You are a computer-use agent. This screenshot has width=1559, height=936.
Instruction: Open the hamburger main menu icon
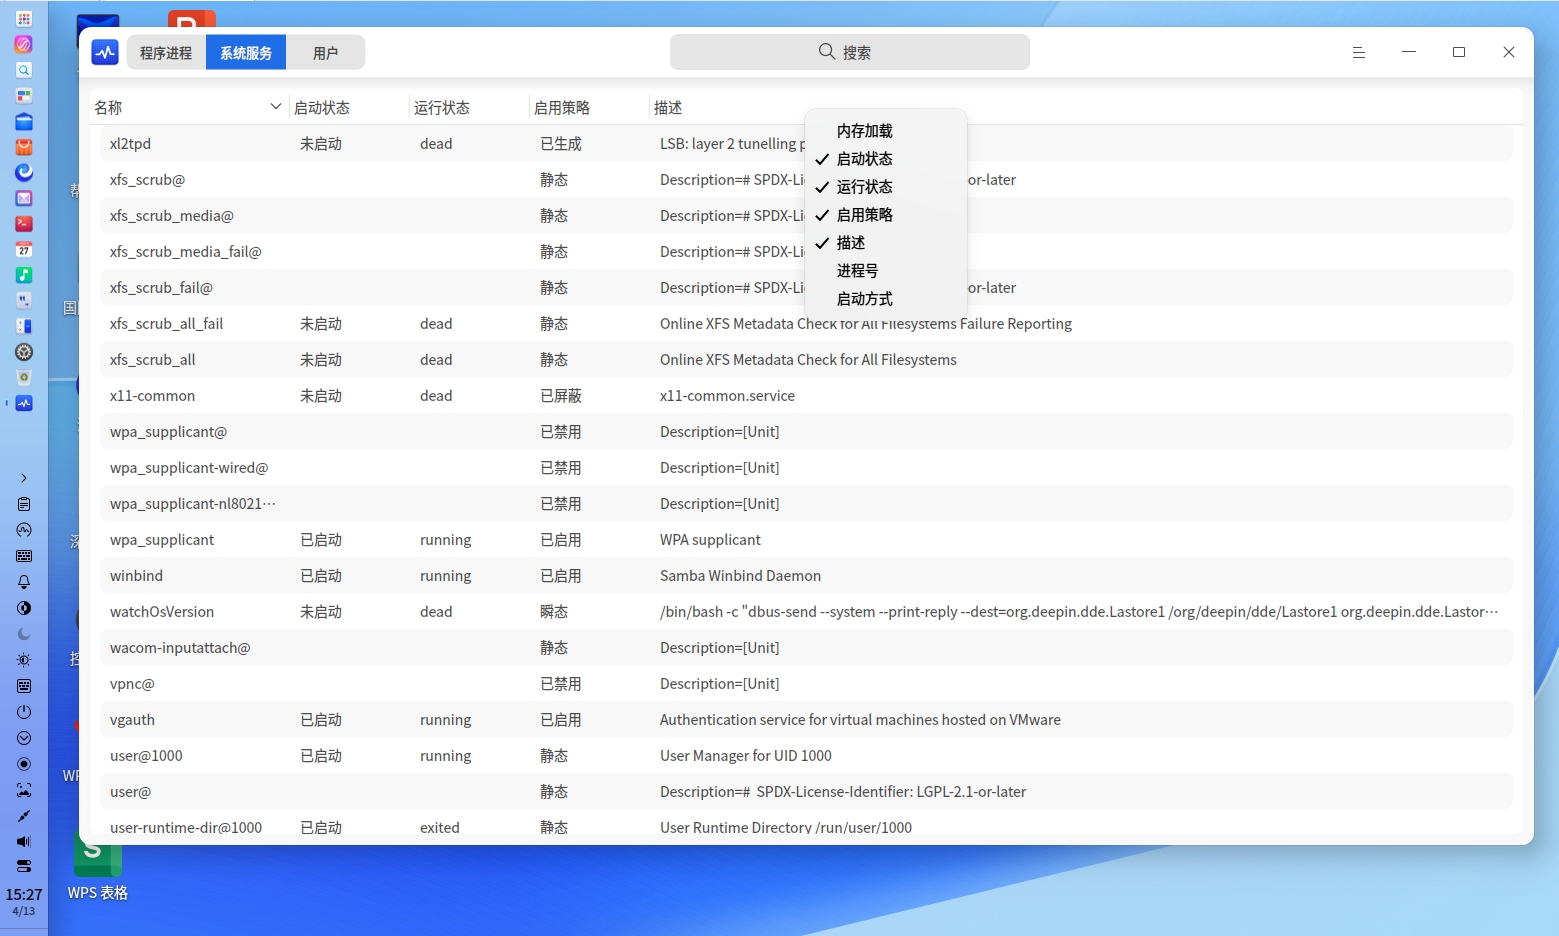pyautogui.click(x=1359, y=52)
